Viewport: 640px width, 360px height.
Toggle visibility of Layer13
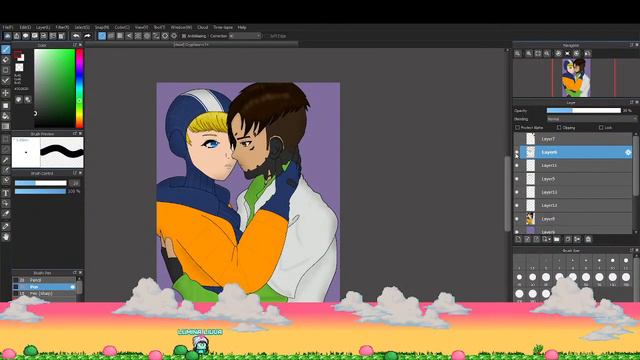(x=517, y=192)
